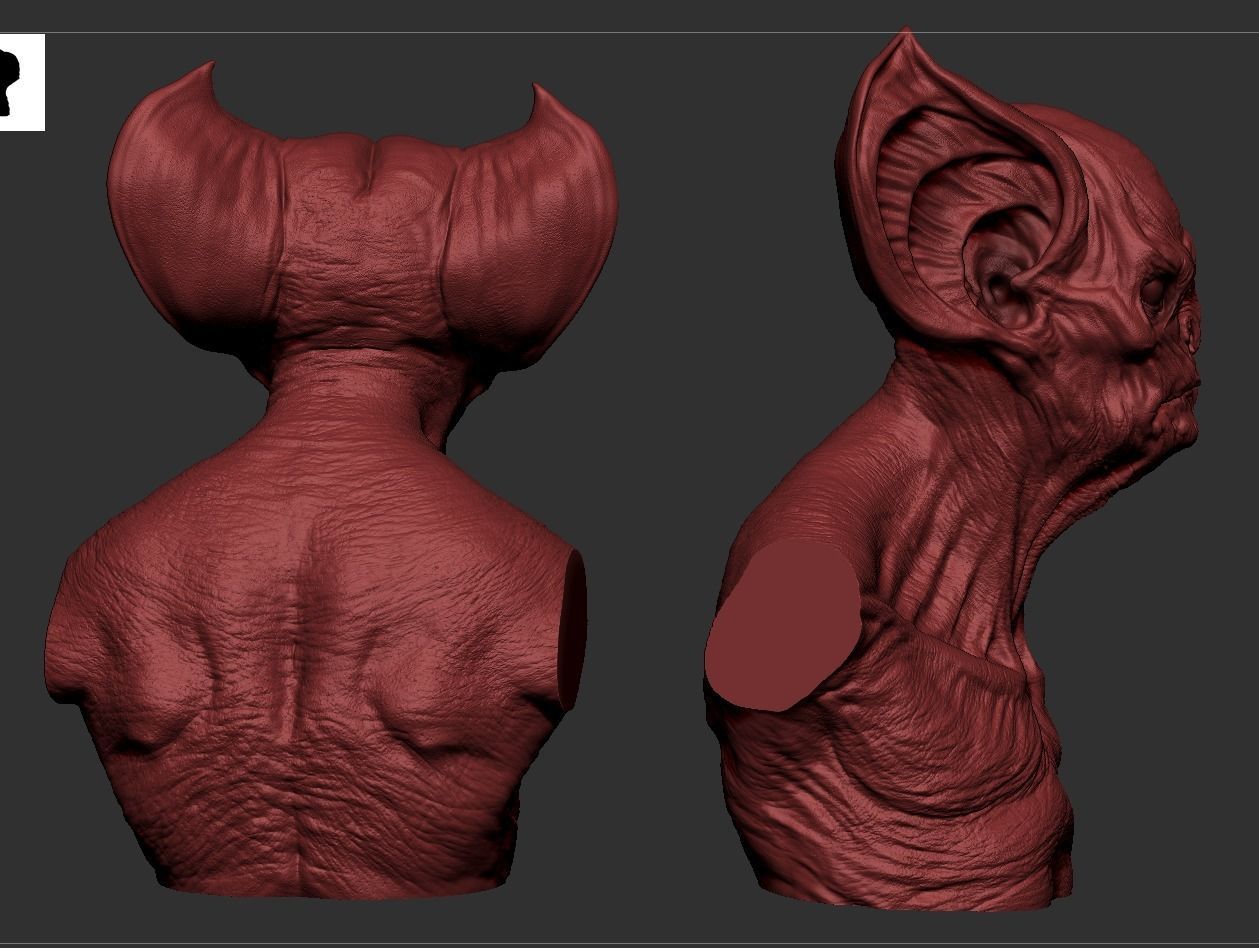Click the side-view creature bust model
Screen dimensions: 1259x948
pos(952,470)
